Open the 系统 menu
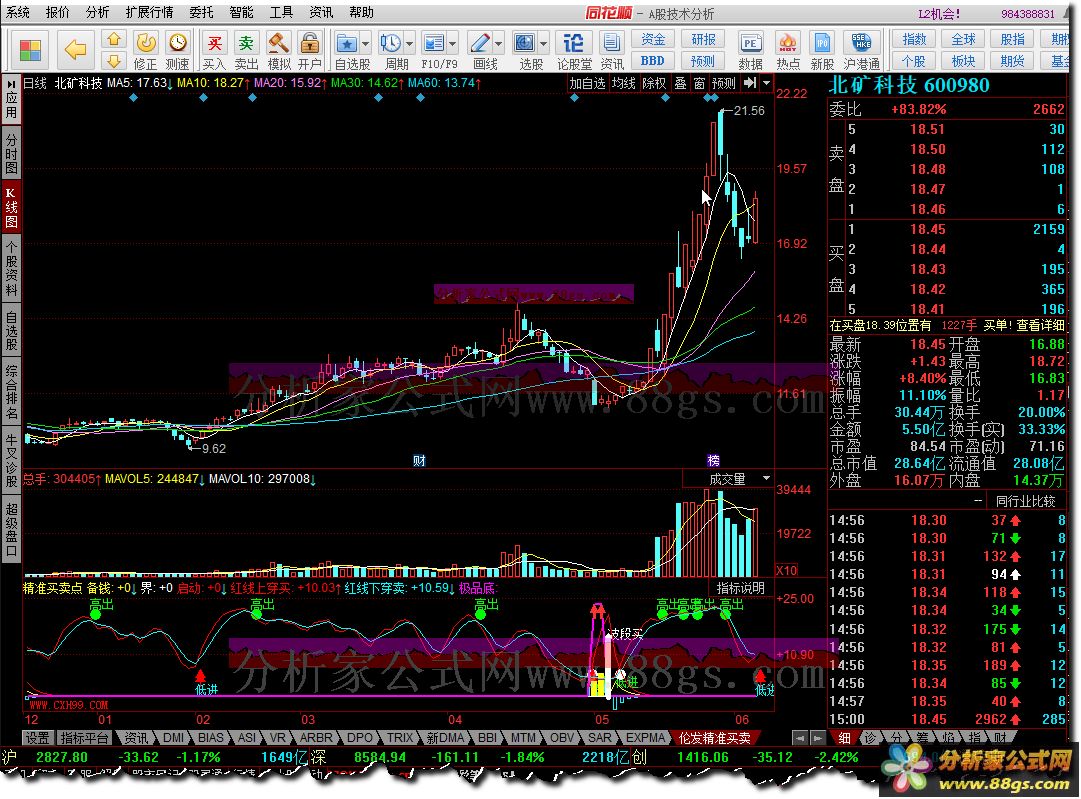 tap(18, 12)
